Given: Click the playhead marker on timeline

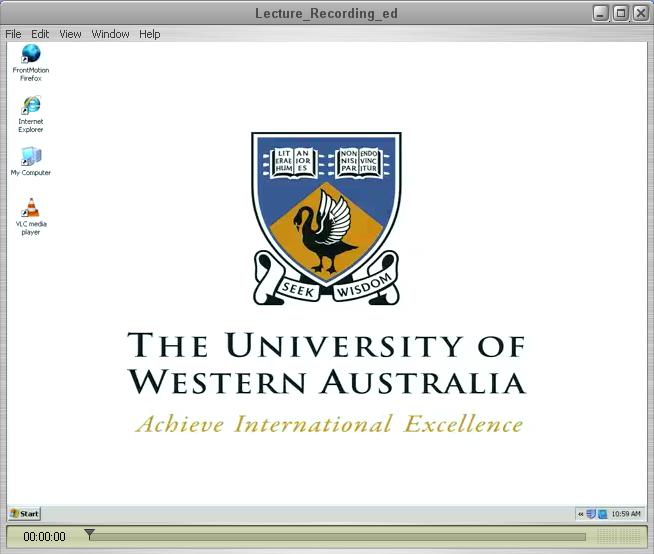Looking at the screenshot, I should tap(89, 534).
